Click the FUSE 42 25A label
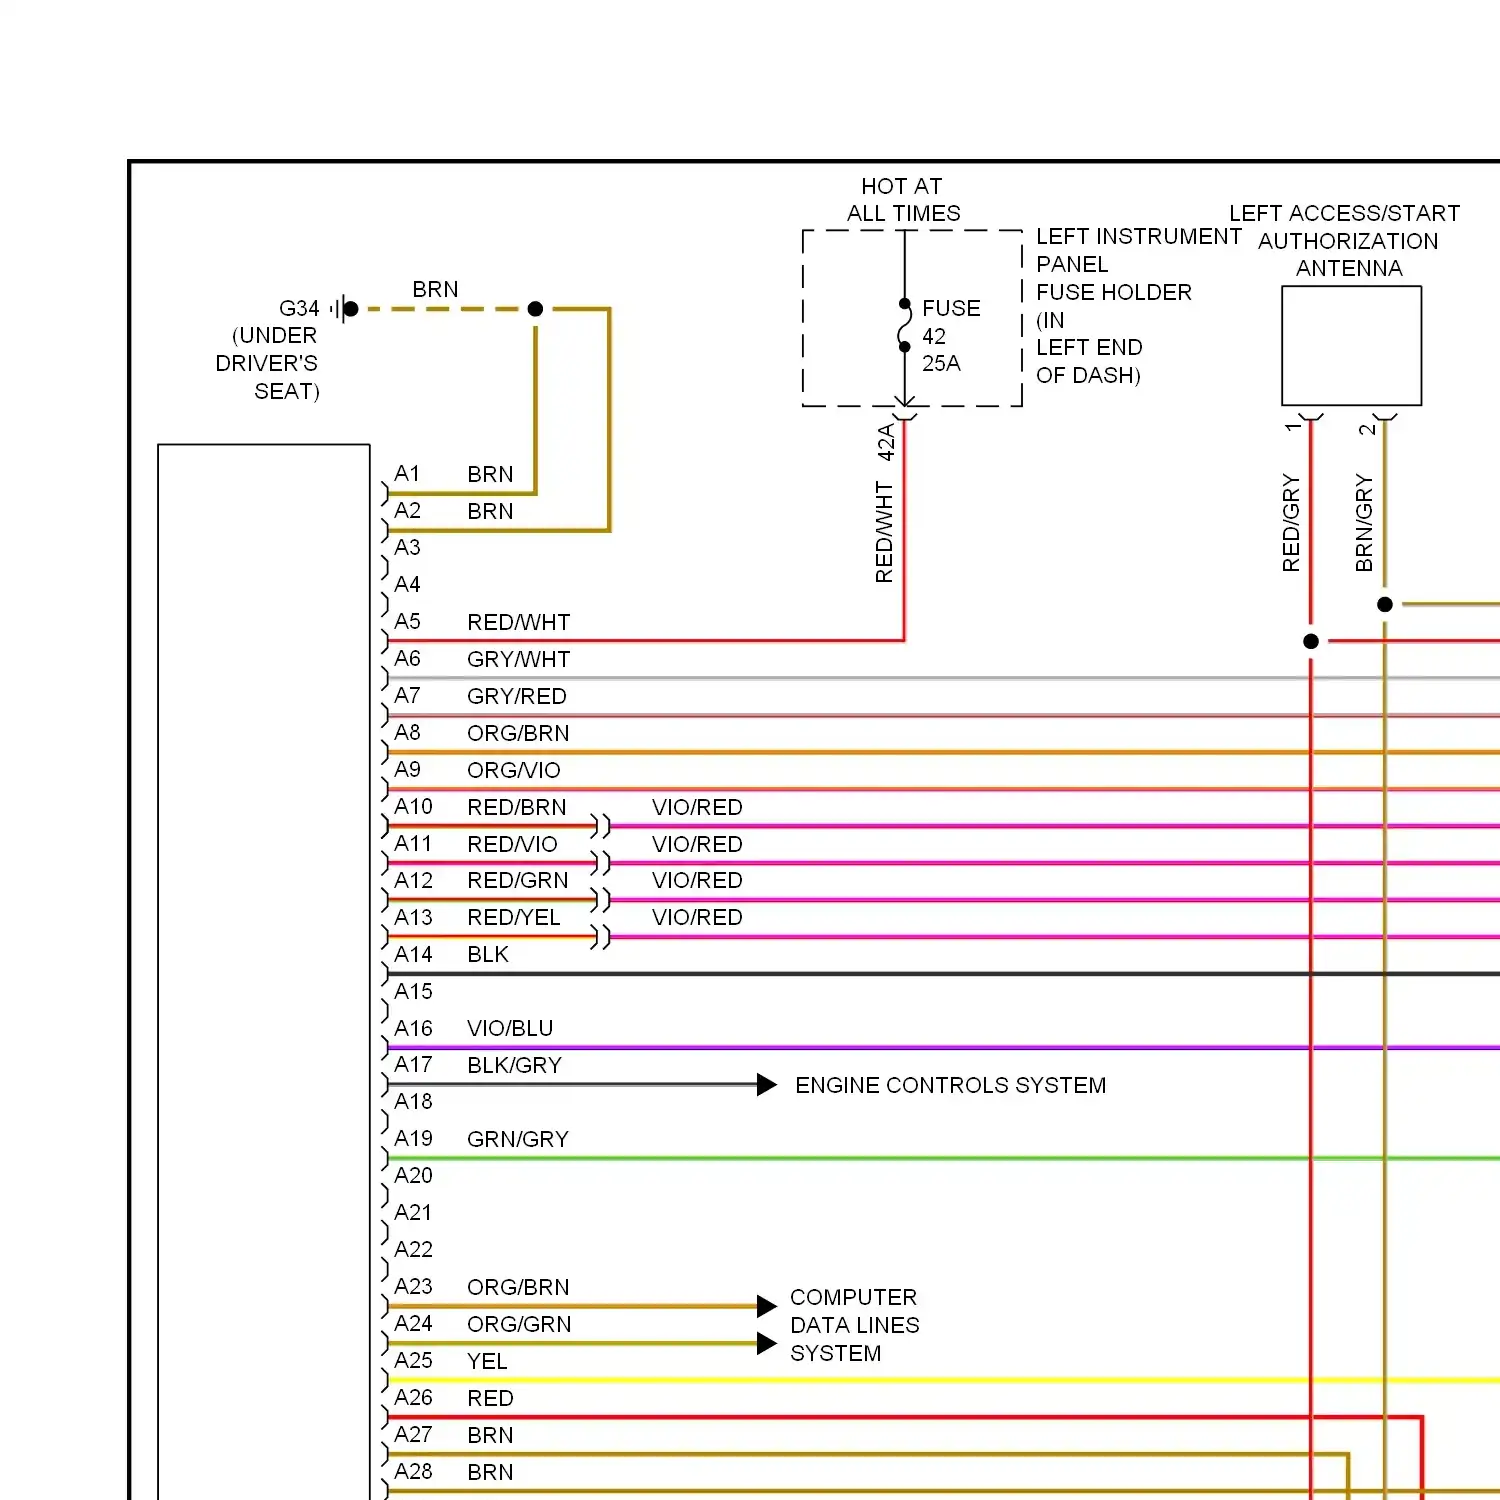Screen dimensions: 1500x1500 (x=951, y=336)
